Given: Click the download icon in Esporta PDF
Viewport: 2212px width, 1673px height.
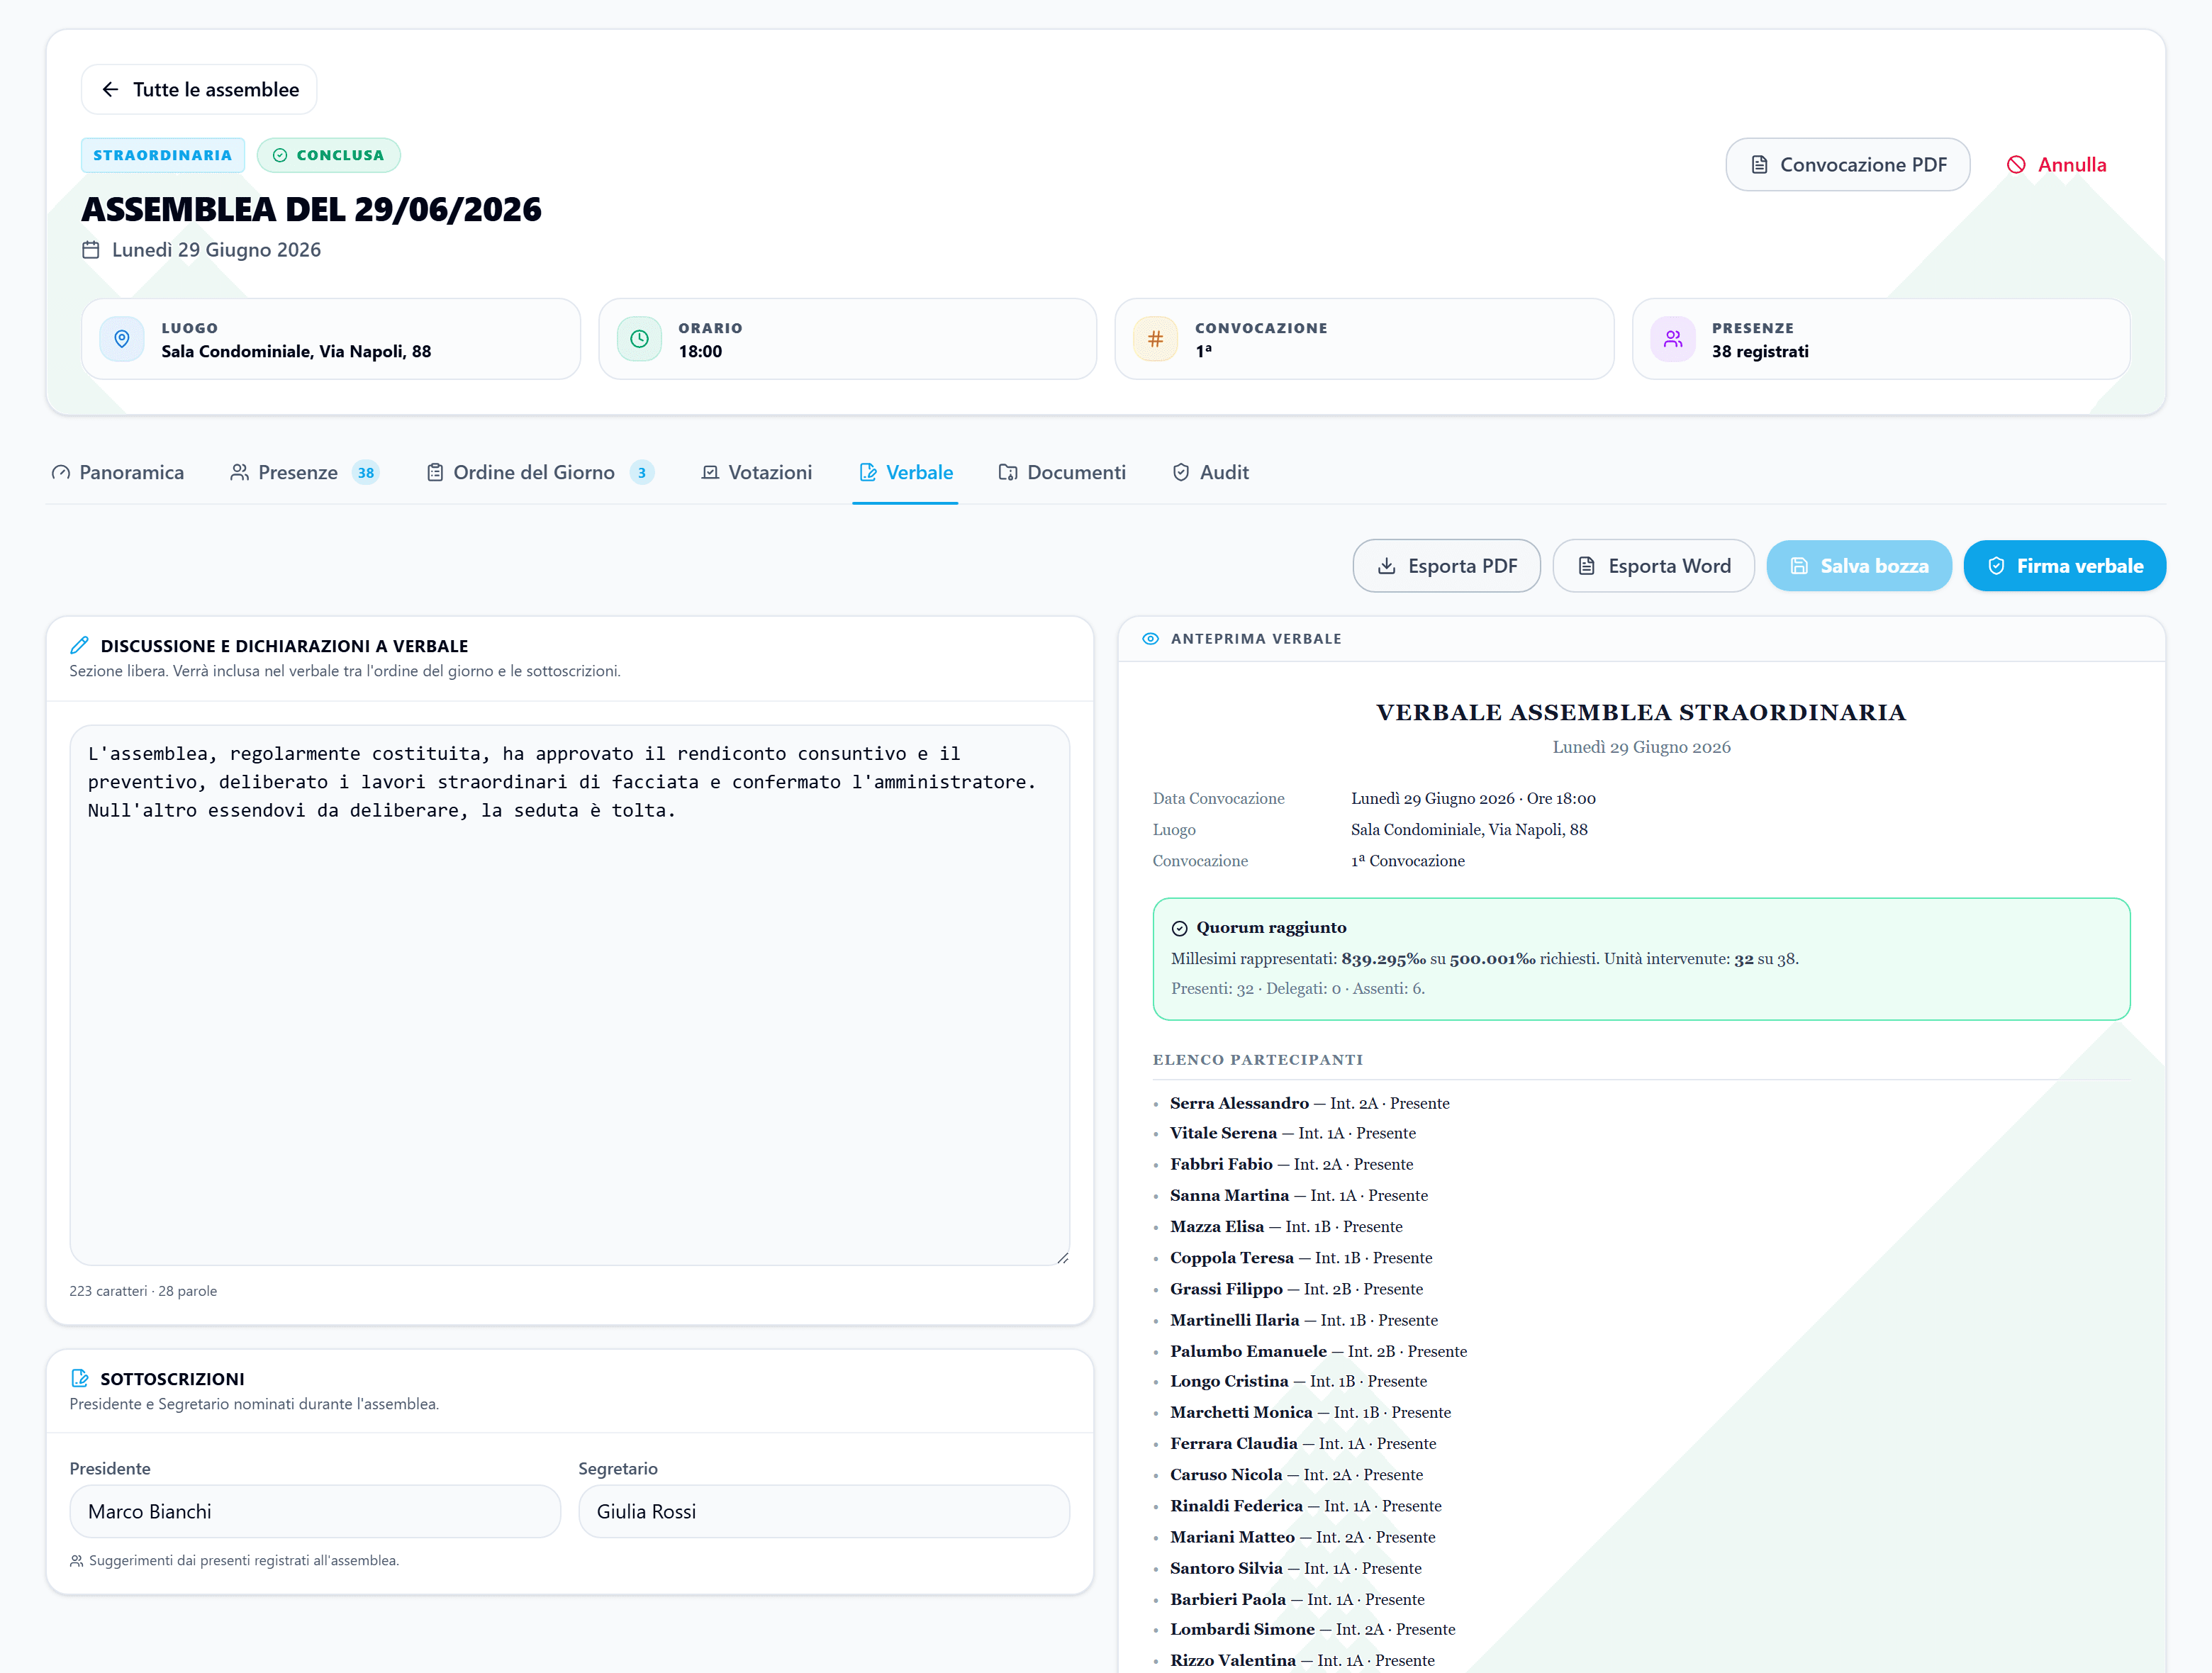Looking at the screenshot, I should [x=1387, y=566].
